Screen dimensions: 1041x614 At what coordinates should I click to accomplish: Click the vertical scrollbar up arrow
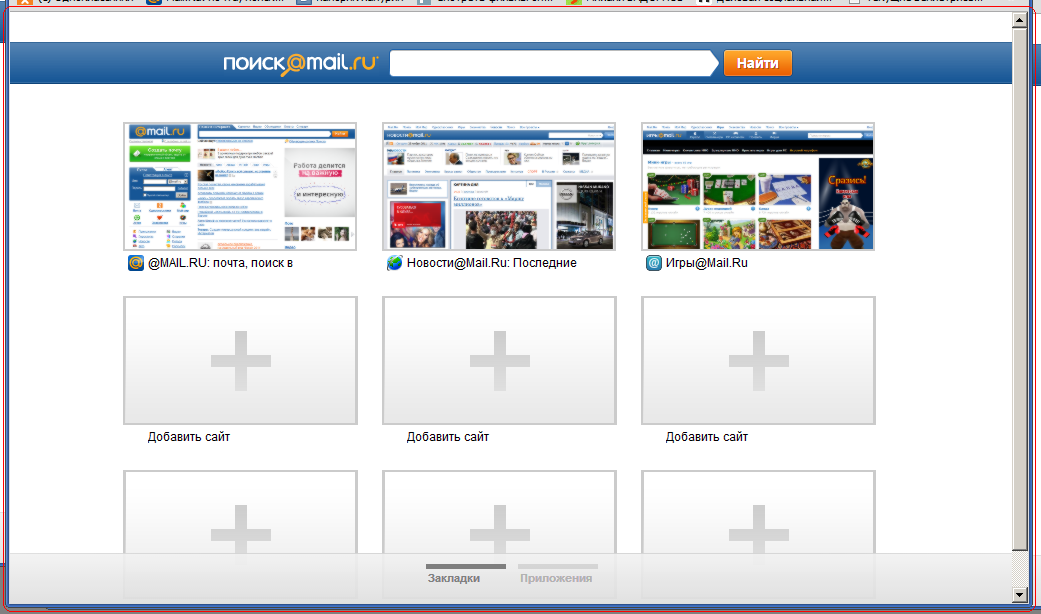pyautogui.click(x=1020, y=20)
